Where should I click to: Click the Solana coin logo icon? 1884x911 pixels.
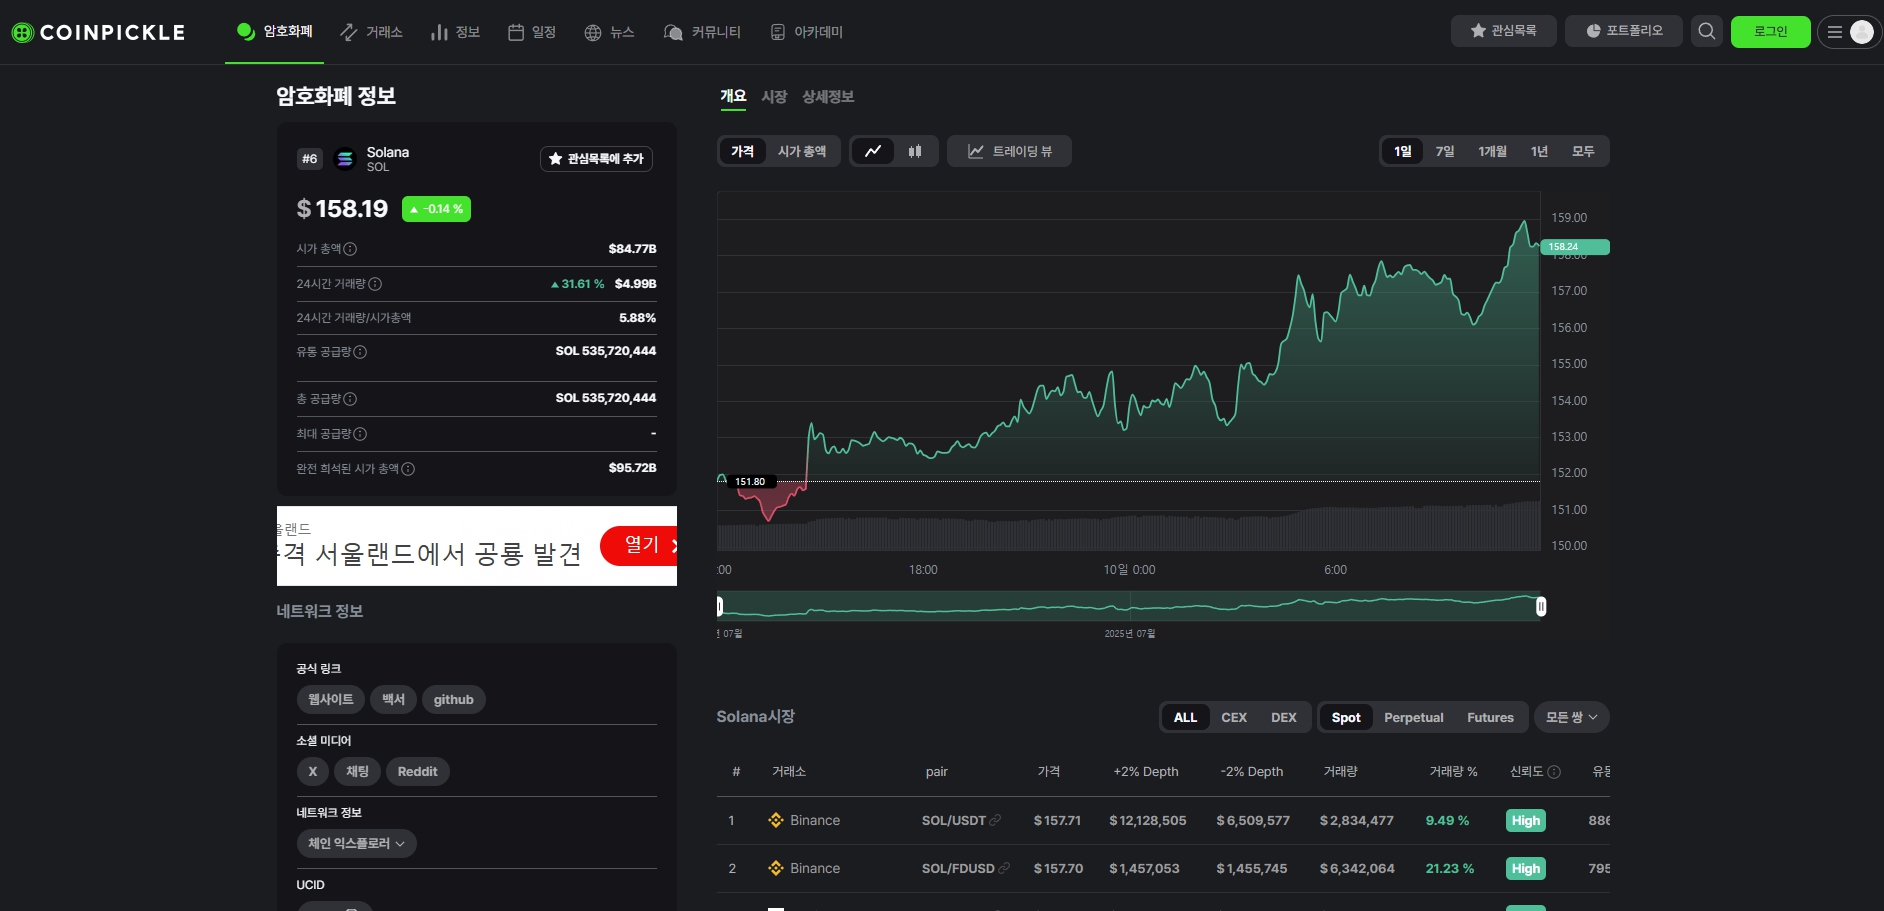point(345,159)
